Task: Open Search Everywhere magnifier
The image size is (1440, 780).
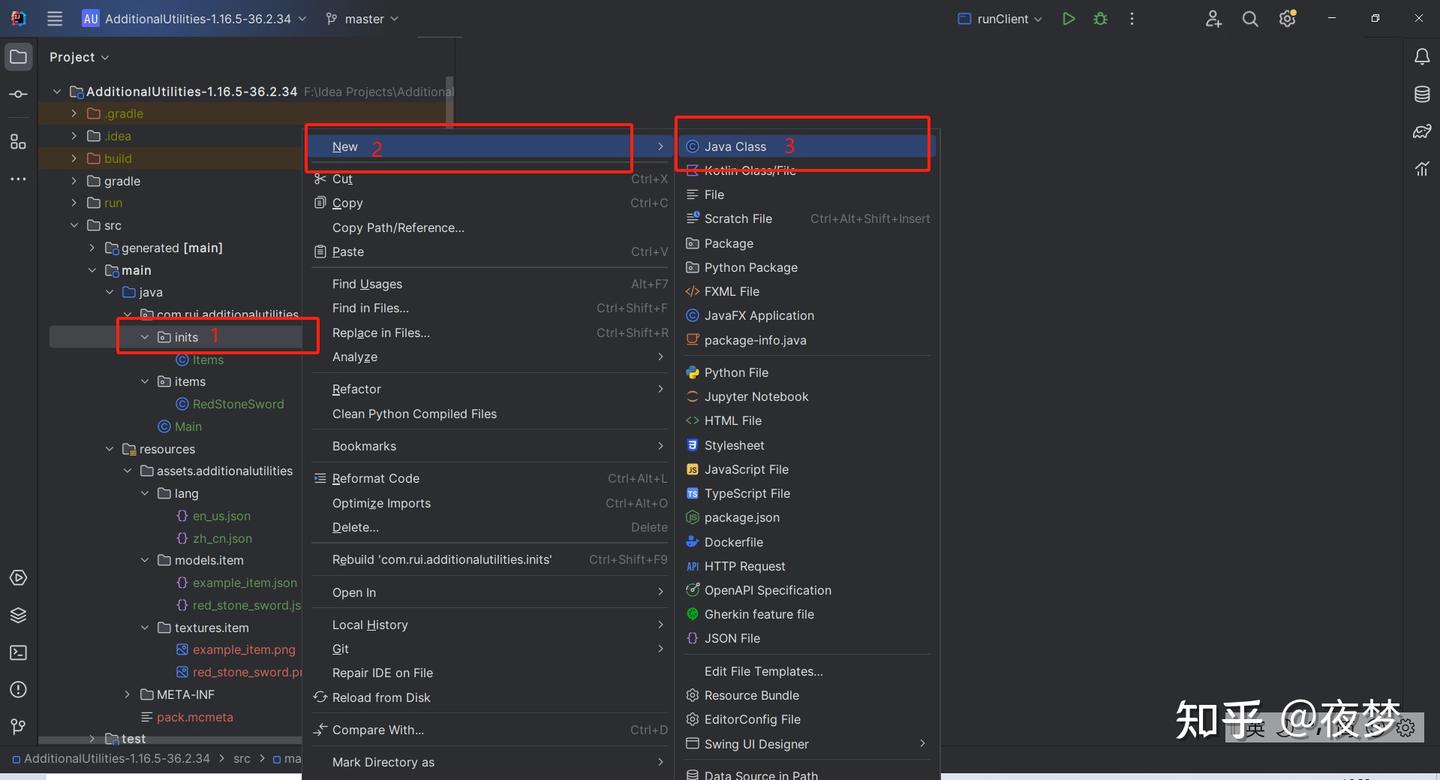Action: [1250, 19]
